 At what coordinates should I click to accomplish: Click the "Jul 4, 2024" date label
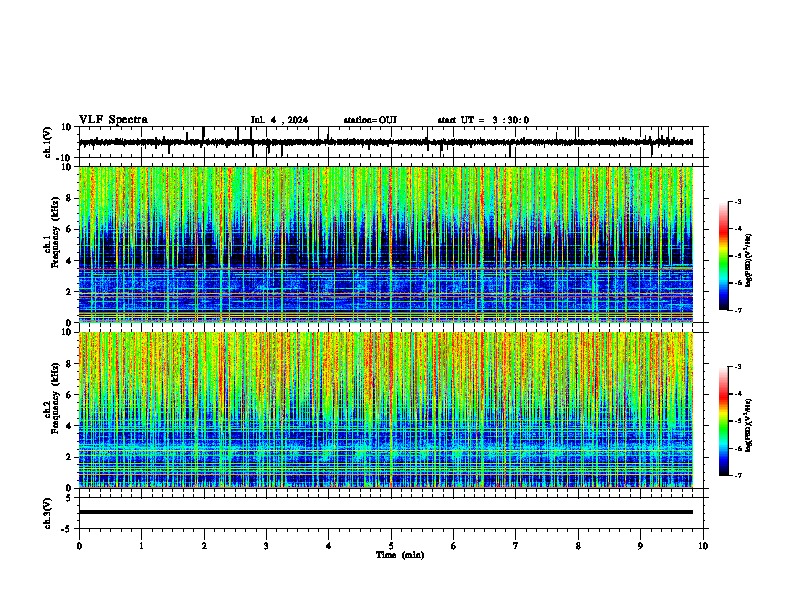click(x=279, y=120)
